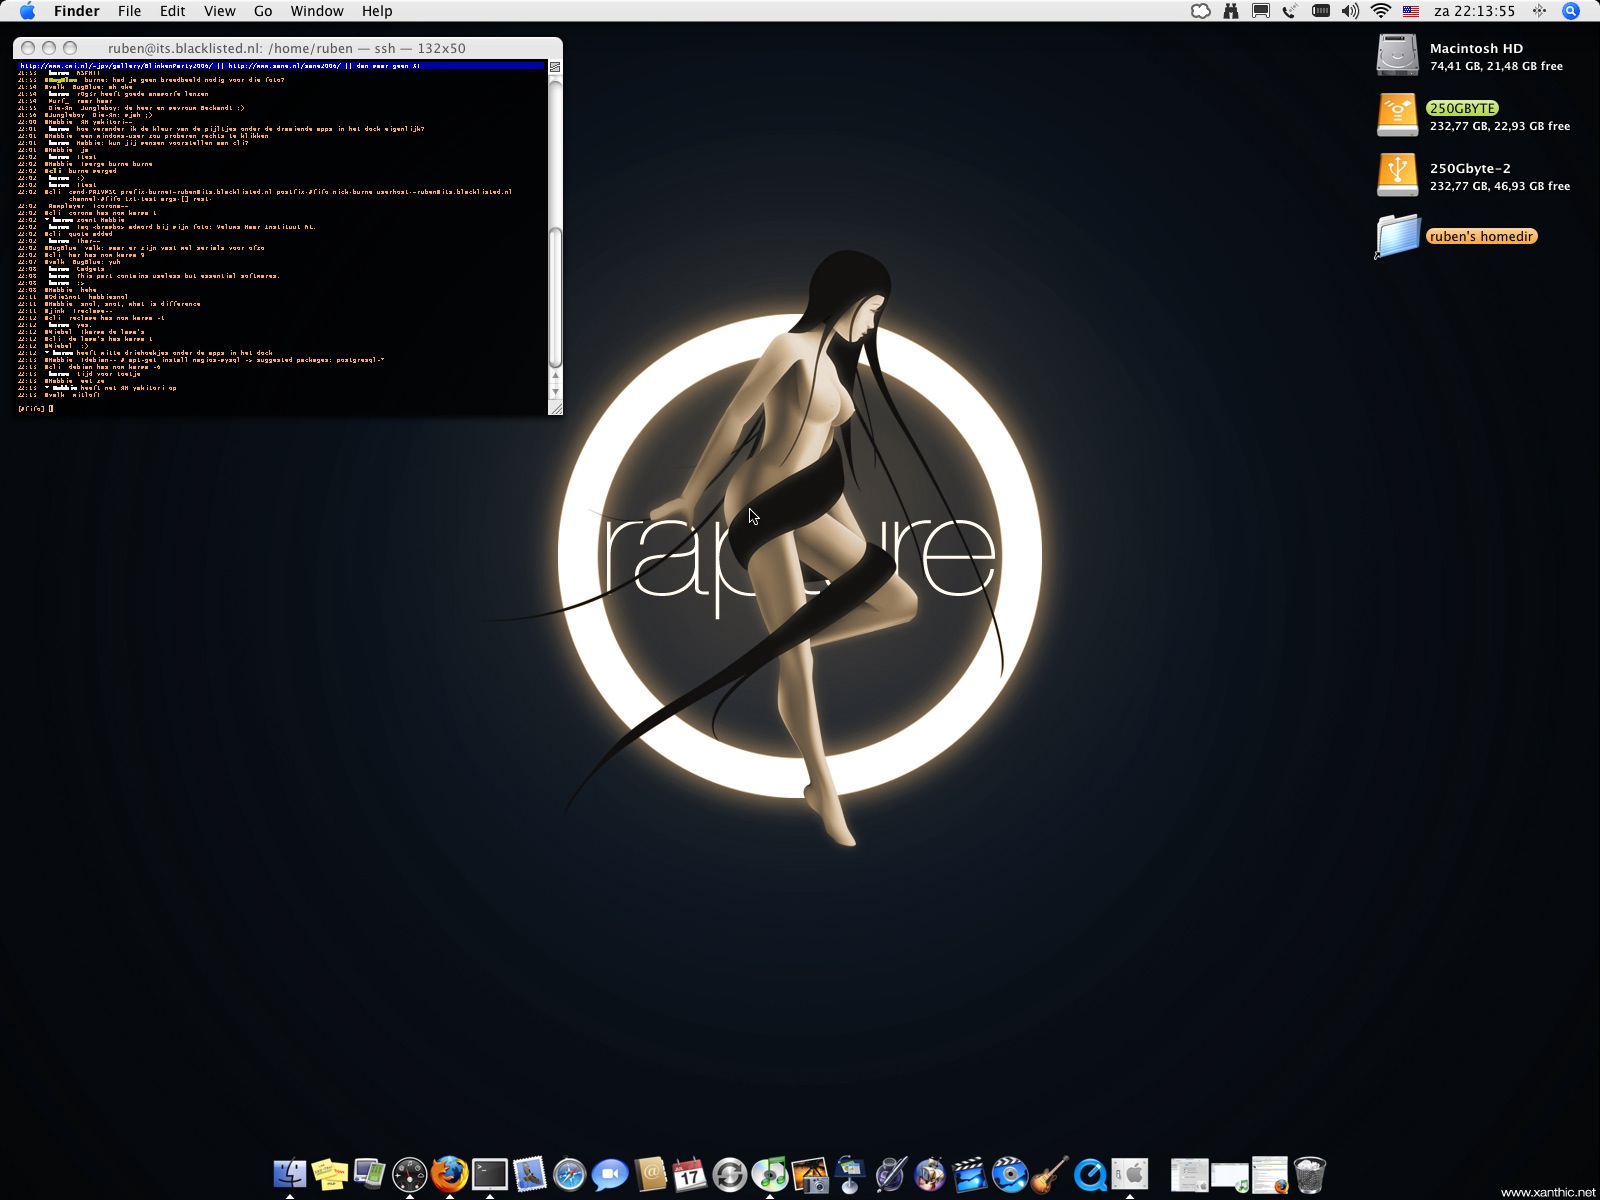Image resolution: width=1600 pixels, height=1200 pixels.
Task: Click the phone status menu icon
Action: point(1290,11)
